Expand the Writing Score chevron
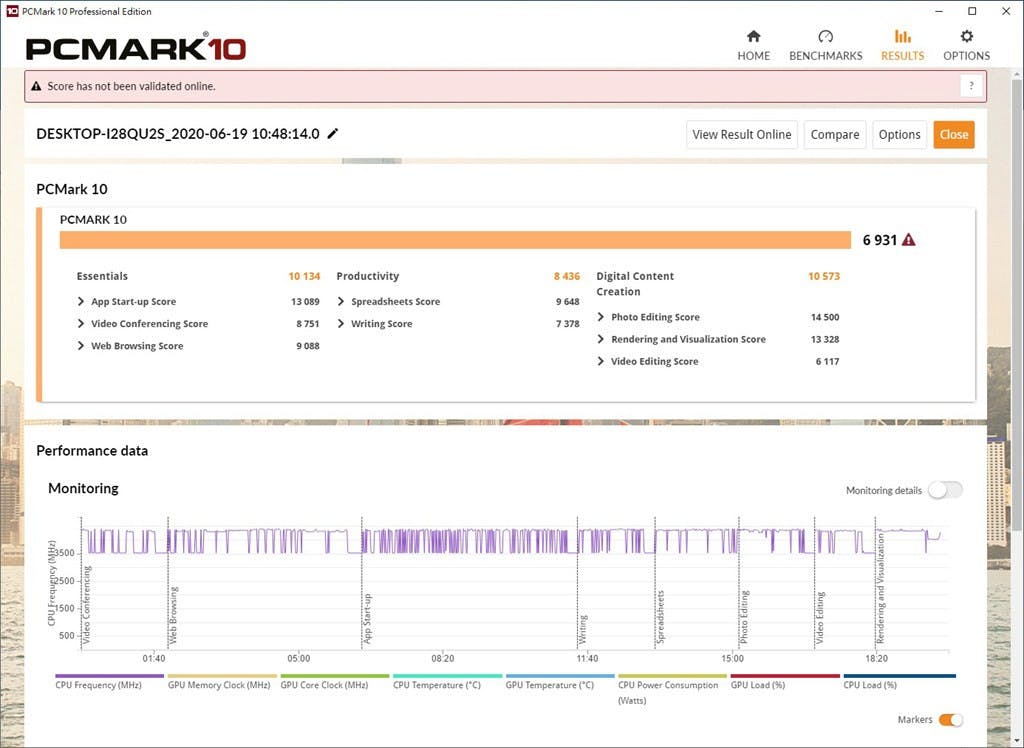The height and width of the screenshot is (748, 1024). point(340,323)
